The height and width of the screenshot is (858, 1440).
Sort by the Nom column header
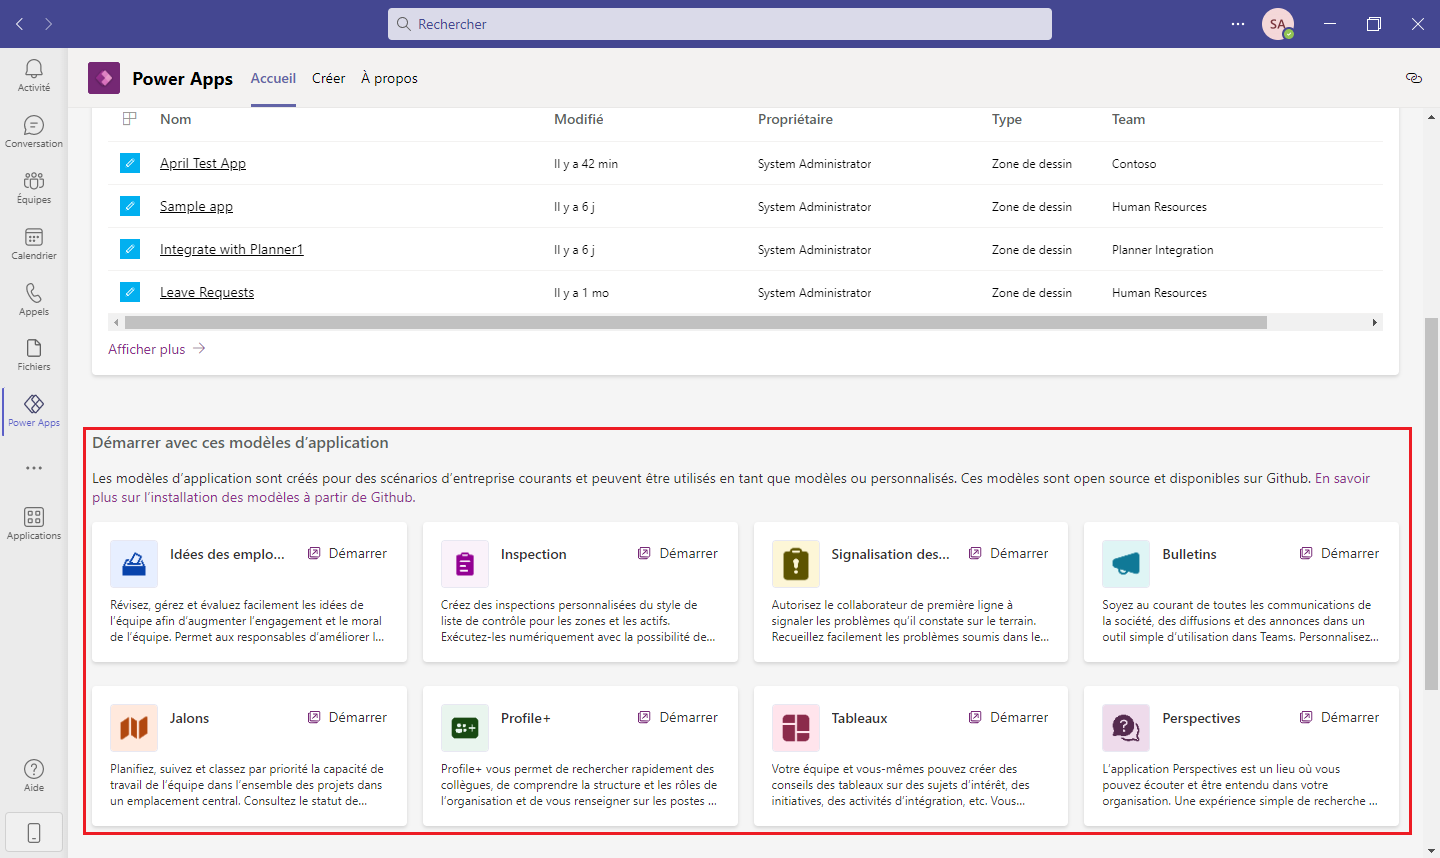tap(175, 119)
